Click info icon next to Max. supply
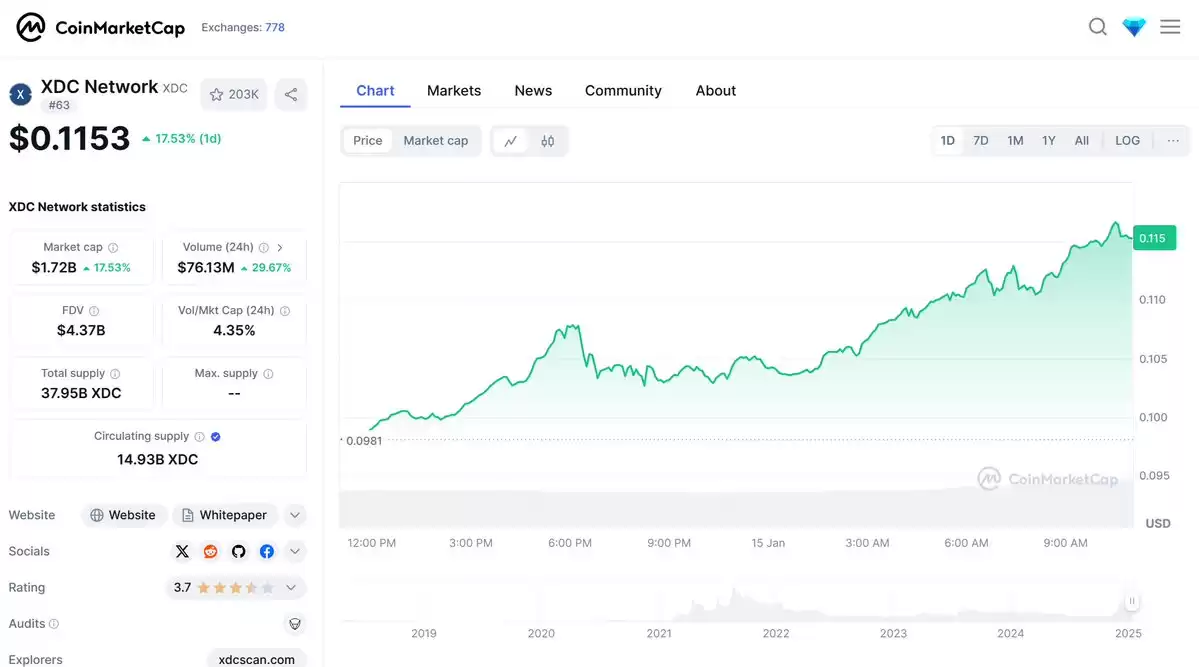 coord(268,374)
